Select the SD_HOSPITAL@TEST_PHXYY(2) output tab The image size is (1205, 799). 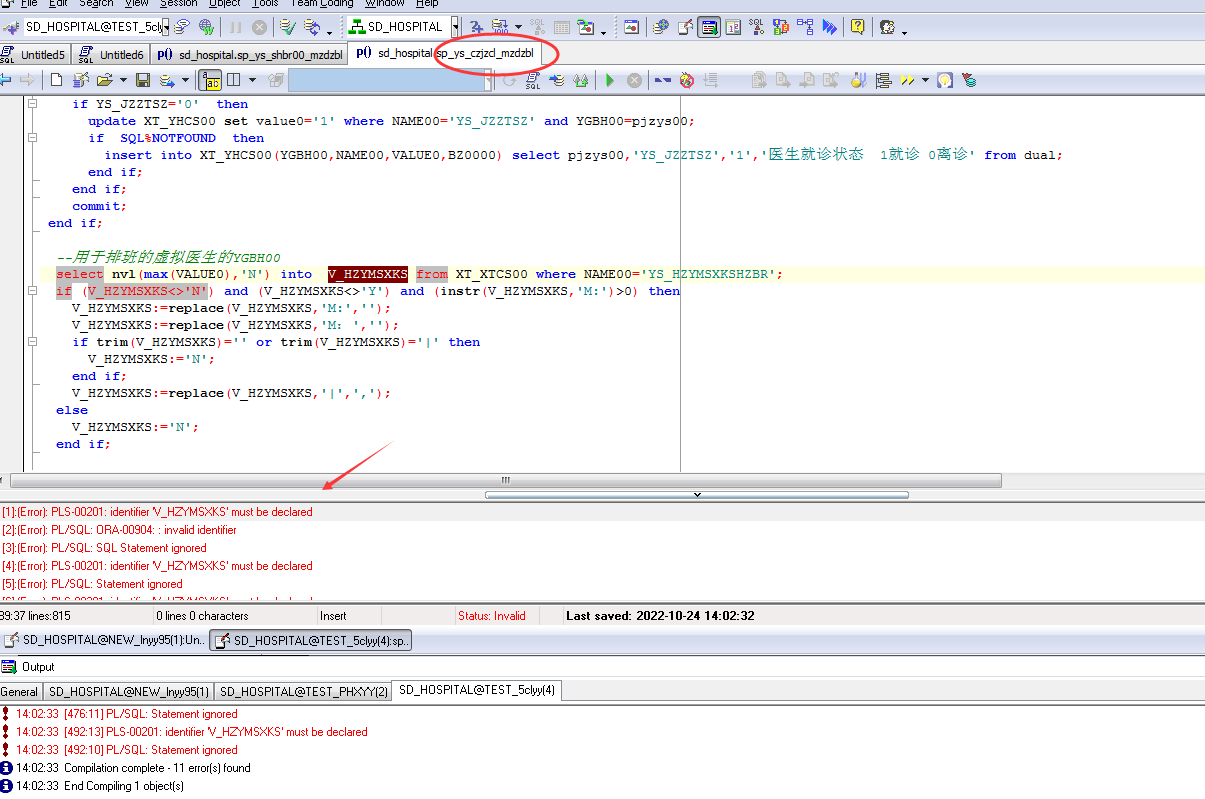point(303,691)
